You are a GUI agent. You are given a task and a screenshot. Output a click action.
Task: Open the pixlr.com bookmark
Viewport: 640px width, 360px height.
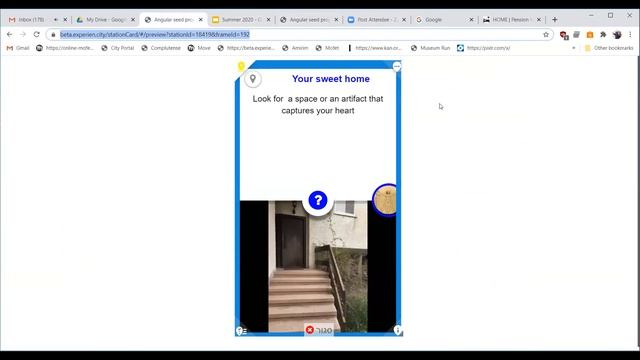coord(484,48)
